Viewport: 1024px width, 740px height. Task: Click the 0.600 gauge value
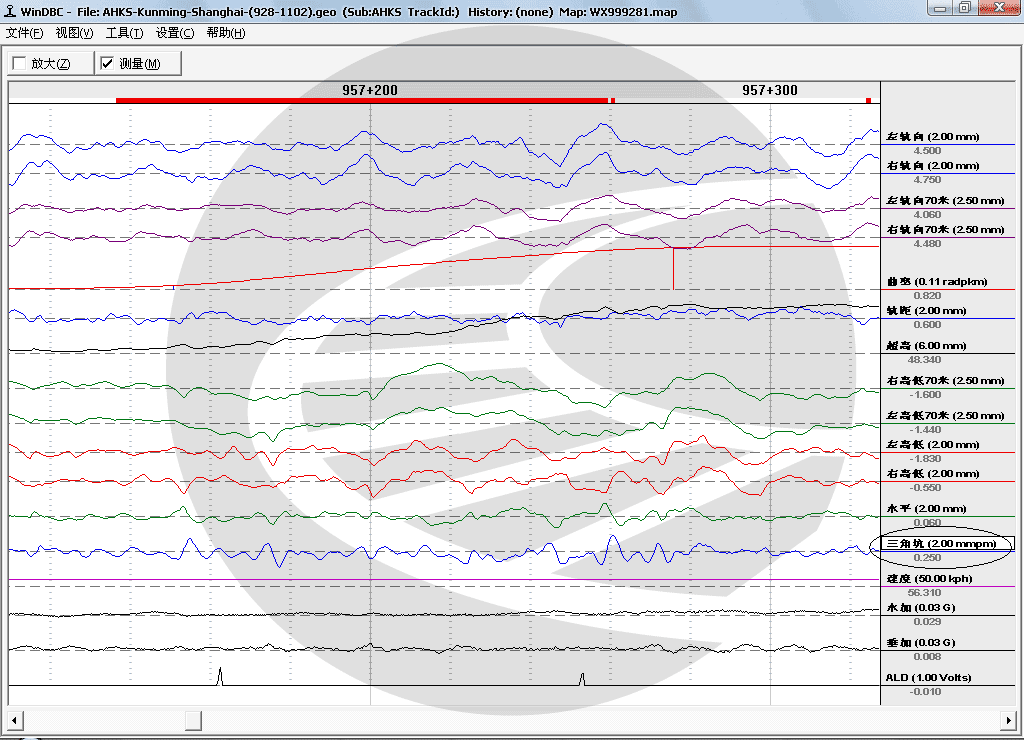pos(927,325)
